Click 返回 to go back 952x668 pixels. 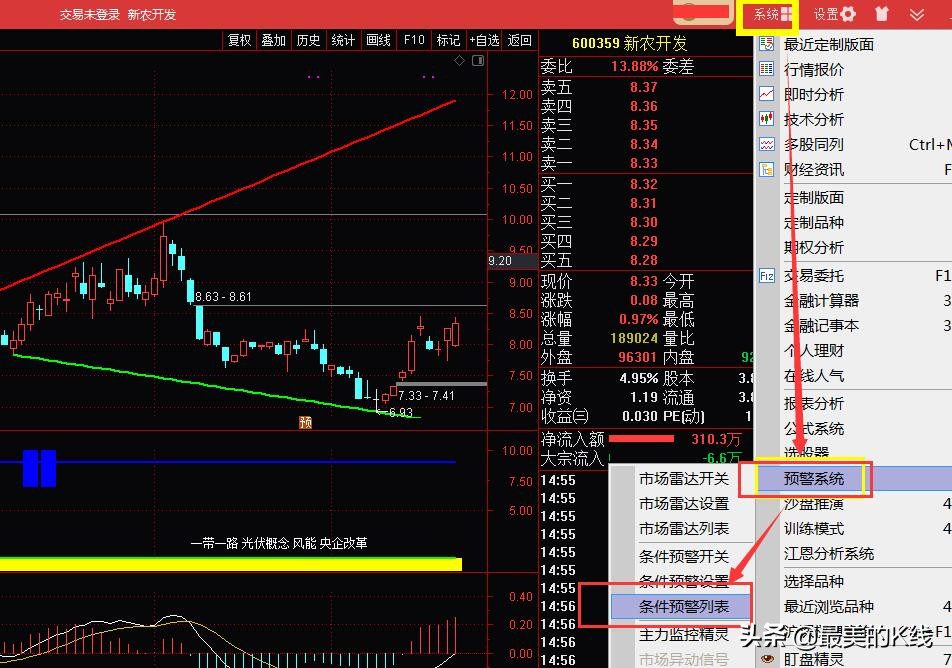(x=518, y=41)
